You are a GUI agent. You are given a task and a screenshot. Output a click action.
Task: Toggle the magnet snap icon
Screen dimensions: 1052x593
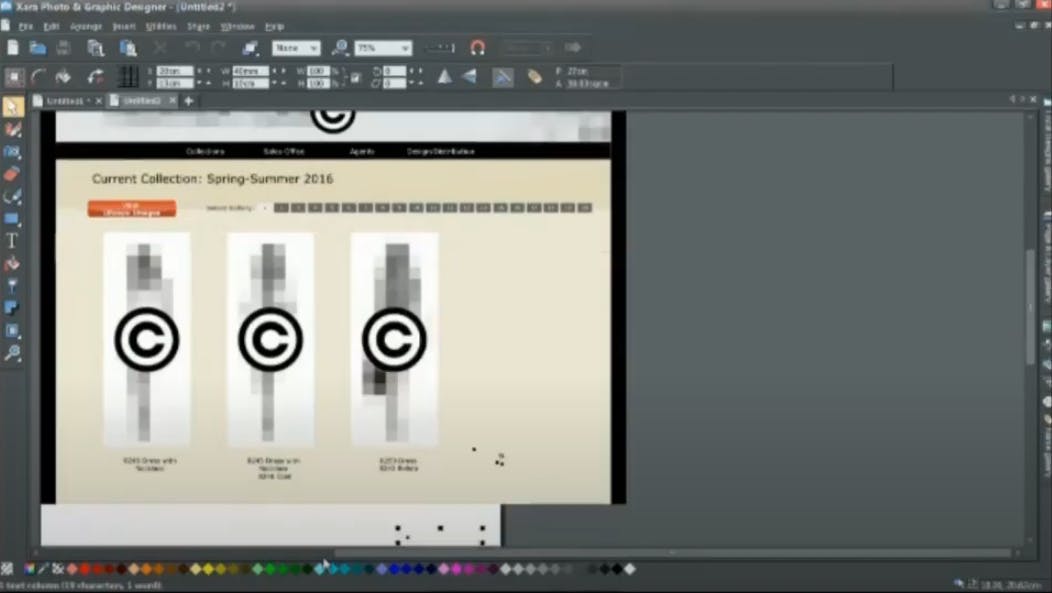[x=477, y=48]
